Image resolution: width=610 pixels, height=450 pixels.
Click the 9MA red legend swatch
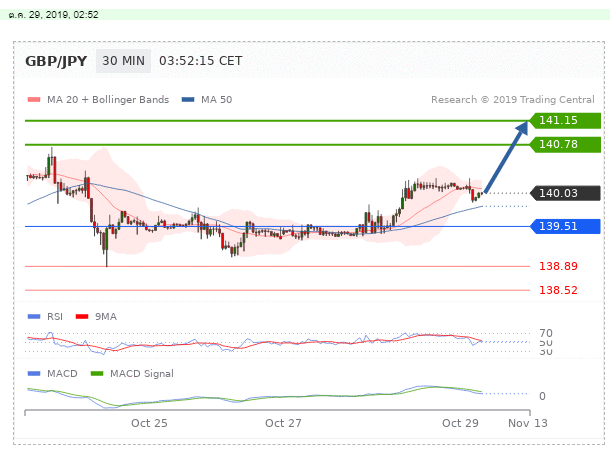click(82, 317)
